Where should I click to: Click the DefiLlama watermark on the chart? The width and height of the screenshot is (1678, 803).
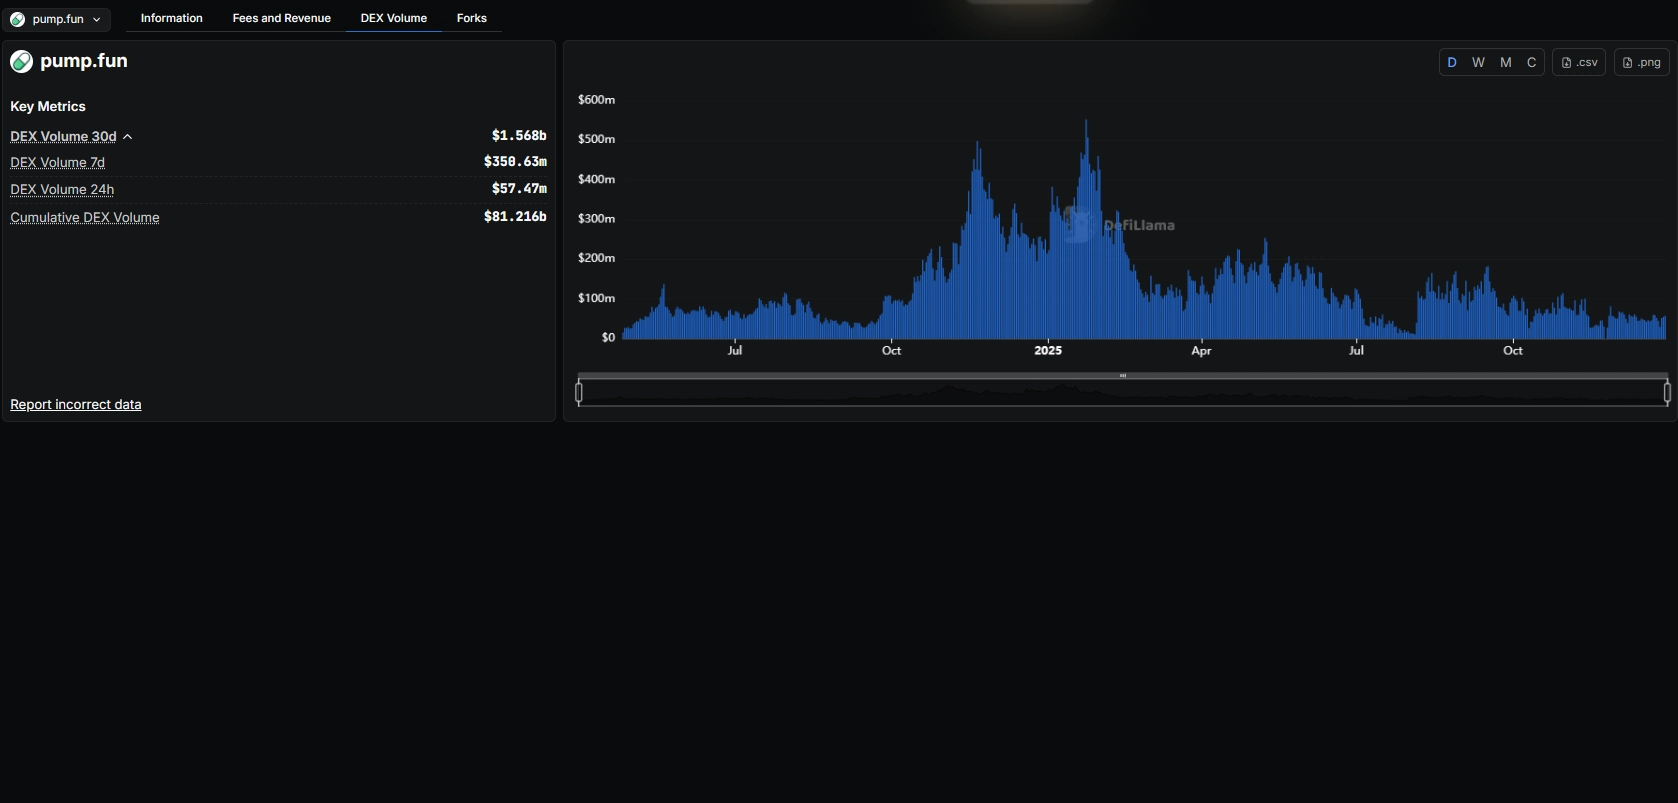(x=1119, y=225)
